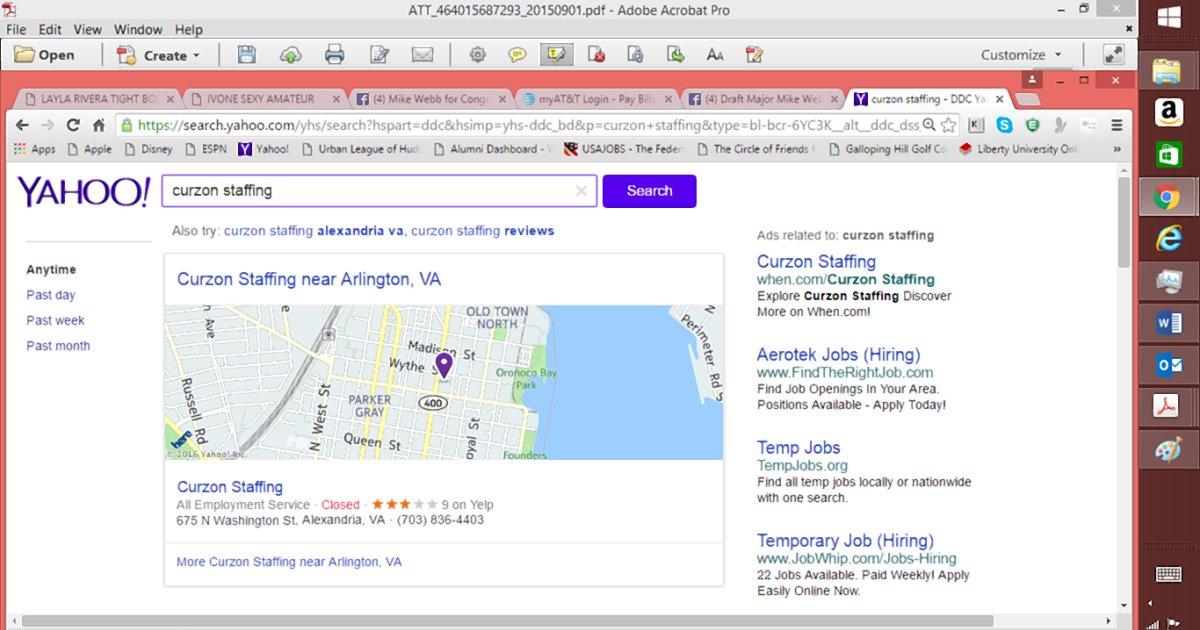Image resolution: width=1200 pixels, height=630 pixels.
Task: Toggle Acrobat read mode expand icon
Action: coord(1113,55)
